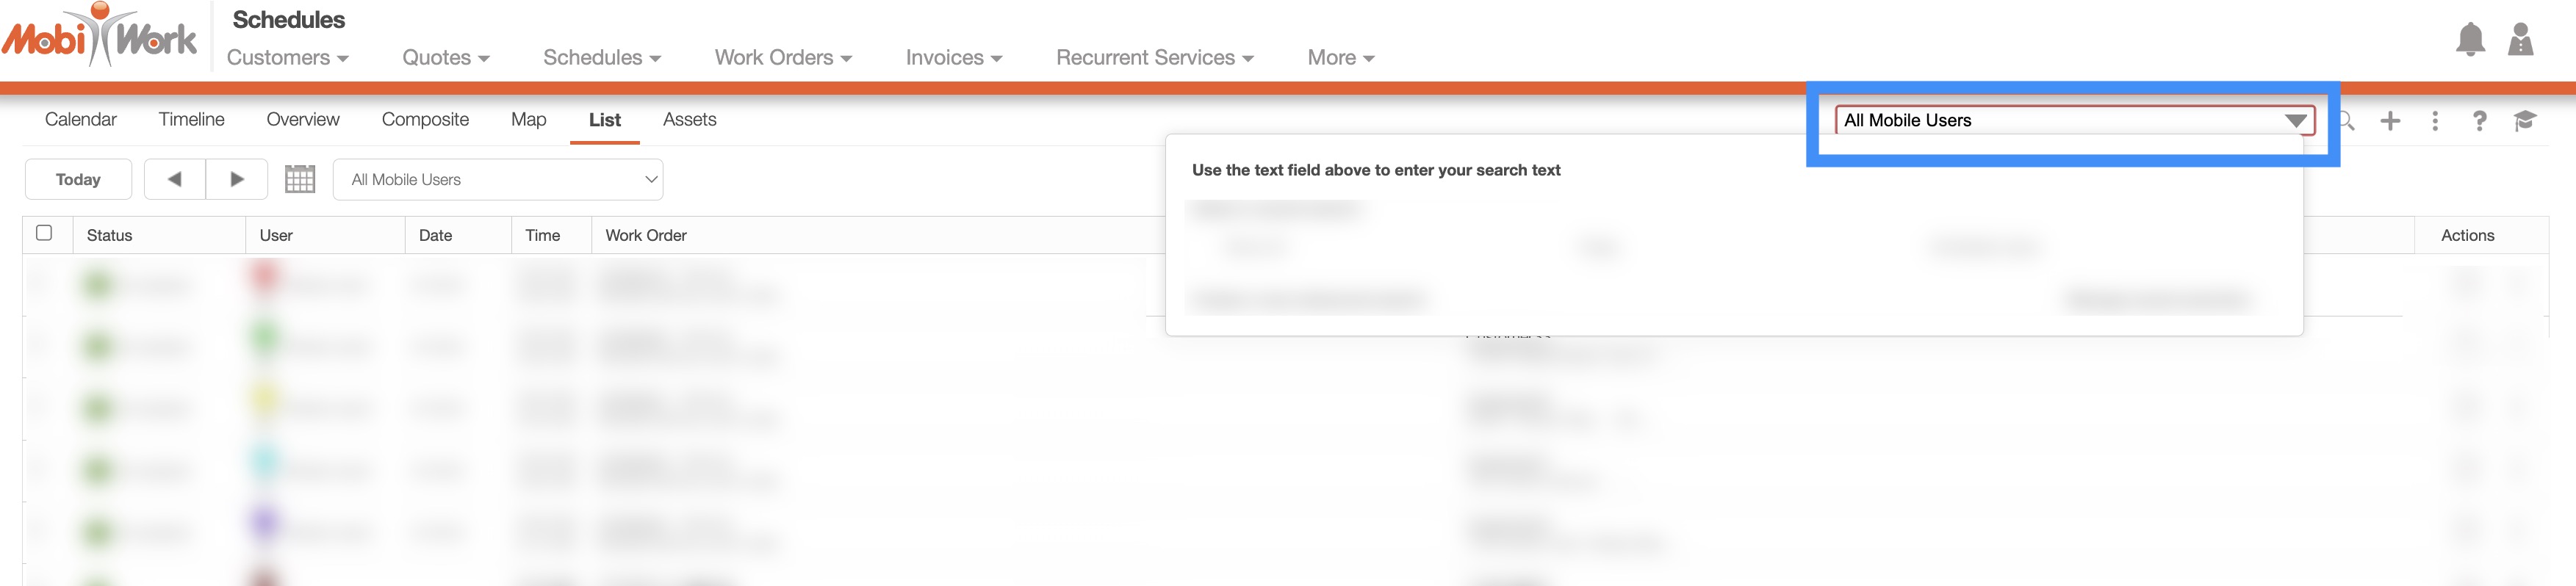Expand the All Mobile Users filter dropdown
The height and width of the screenshot is (586, 2576).
tap(497, 180)
